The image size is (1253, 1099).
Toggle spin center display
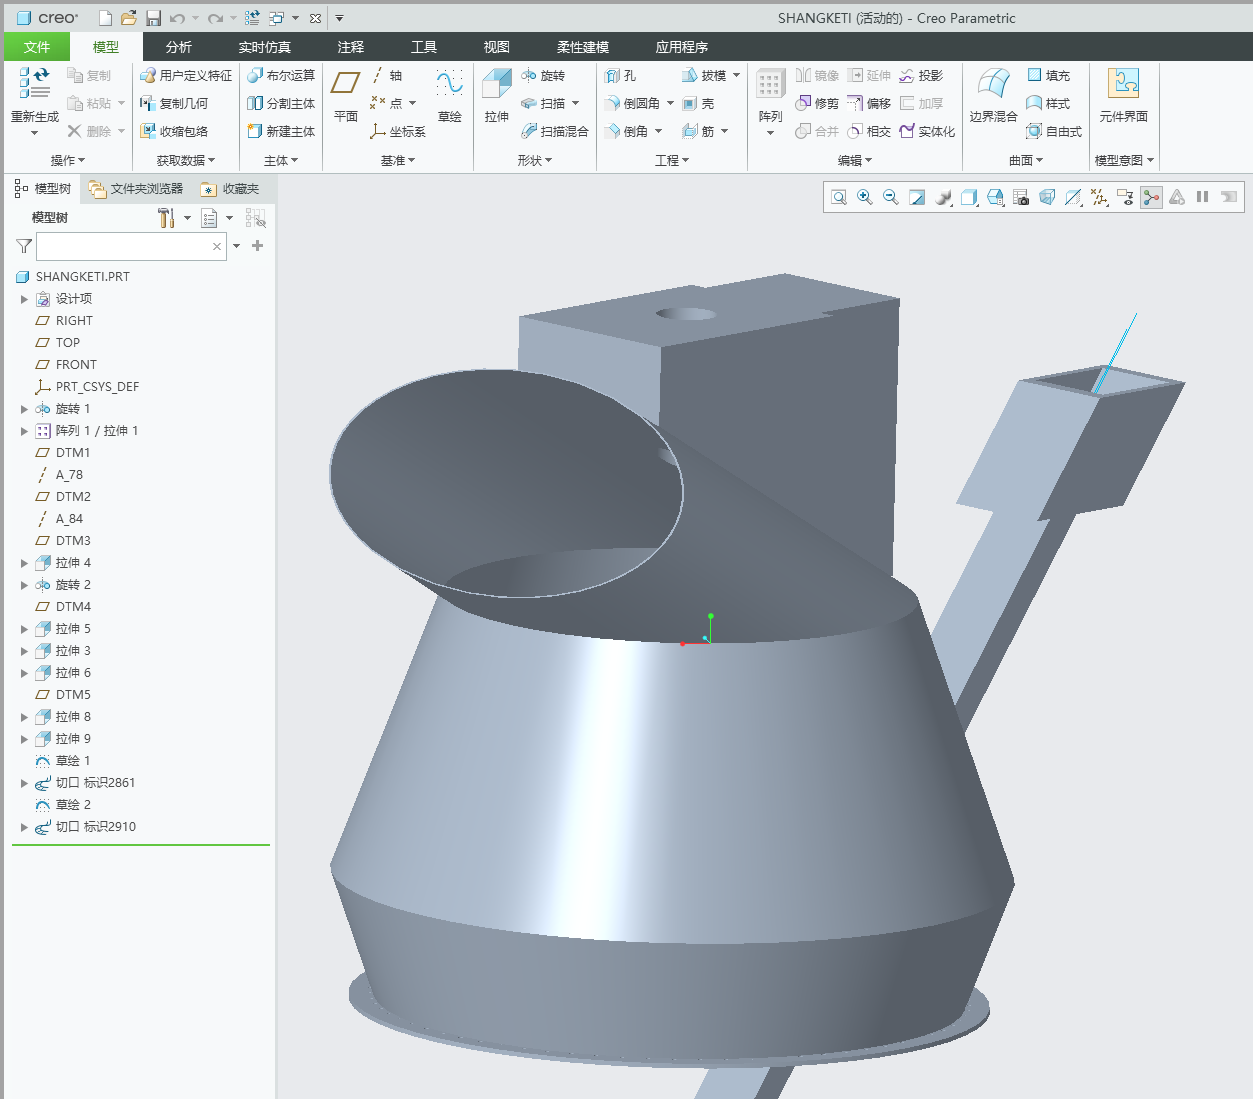click(1151, 198)
